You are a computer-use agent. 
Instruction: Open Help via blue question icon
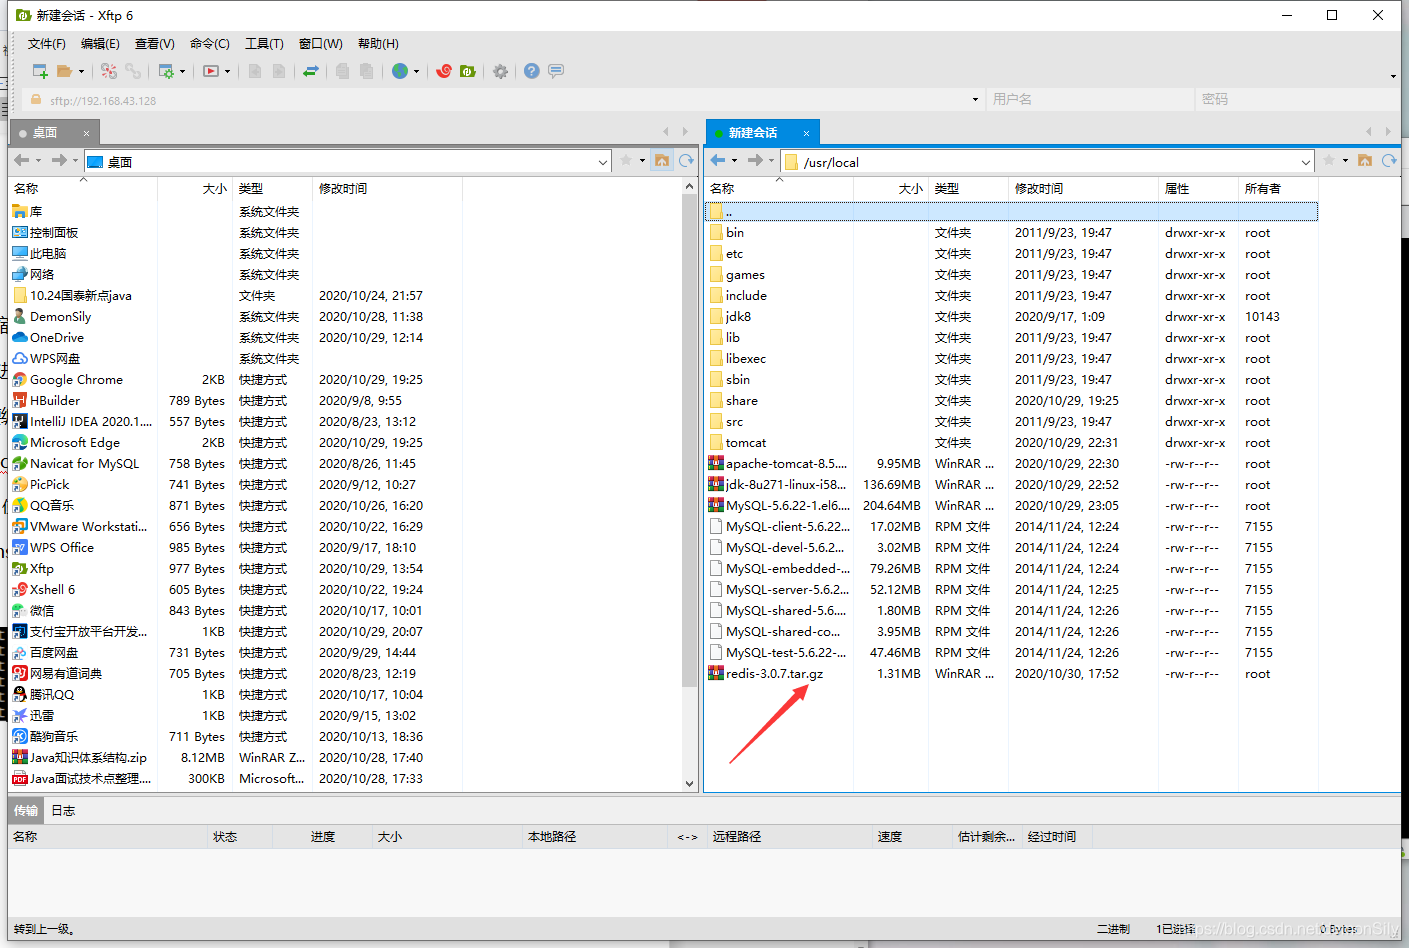click(x=532, y=71)
